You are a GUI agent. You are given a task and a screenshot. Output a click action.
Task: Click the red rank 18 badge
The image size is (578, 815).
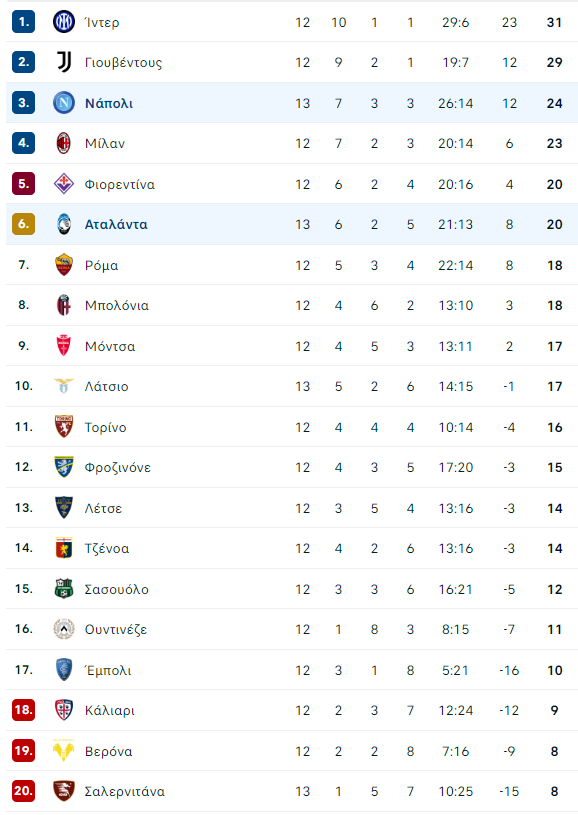pyautogui.click(x=23, y=710)
